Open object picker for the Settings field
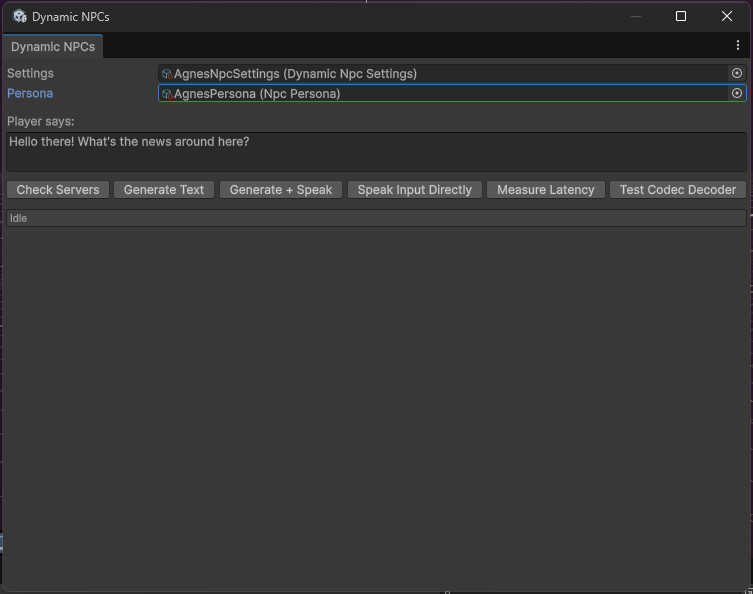The width and height of the screenshot is (753, 594). 737,73
